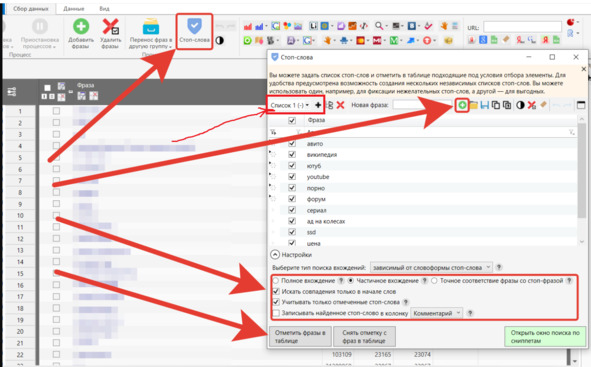The width and height of the screenshot is (591, 367).
Task: Click green add-to-list button next to Новая фраза
Action: pyautogui.click(x=462, y=105)
